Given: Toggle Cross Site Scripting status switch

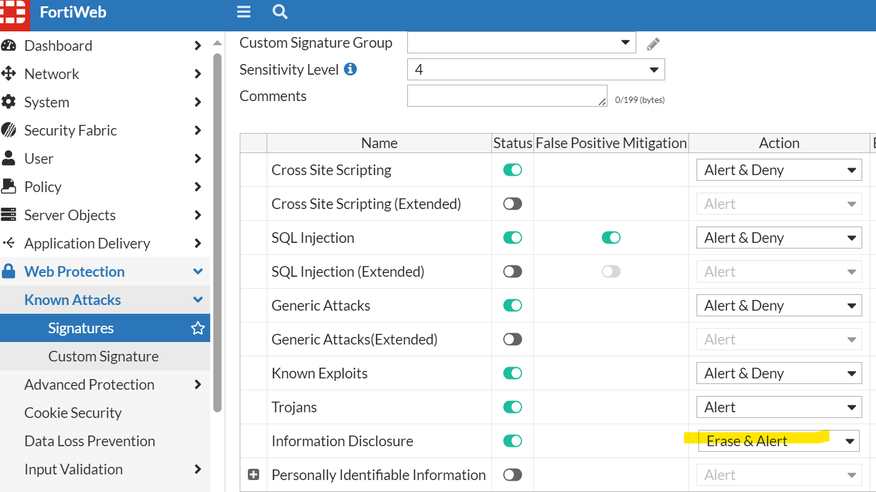Looking at the screenshot, I should coord(512,170).
